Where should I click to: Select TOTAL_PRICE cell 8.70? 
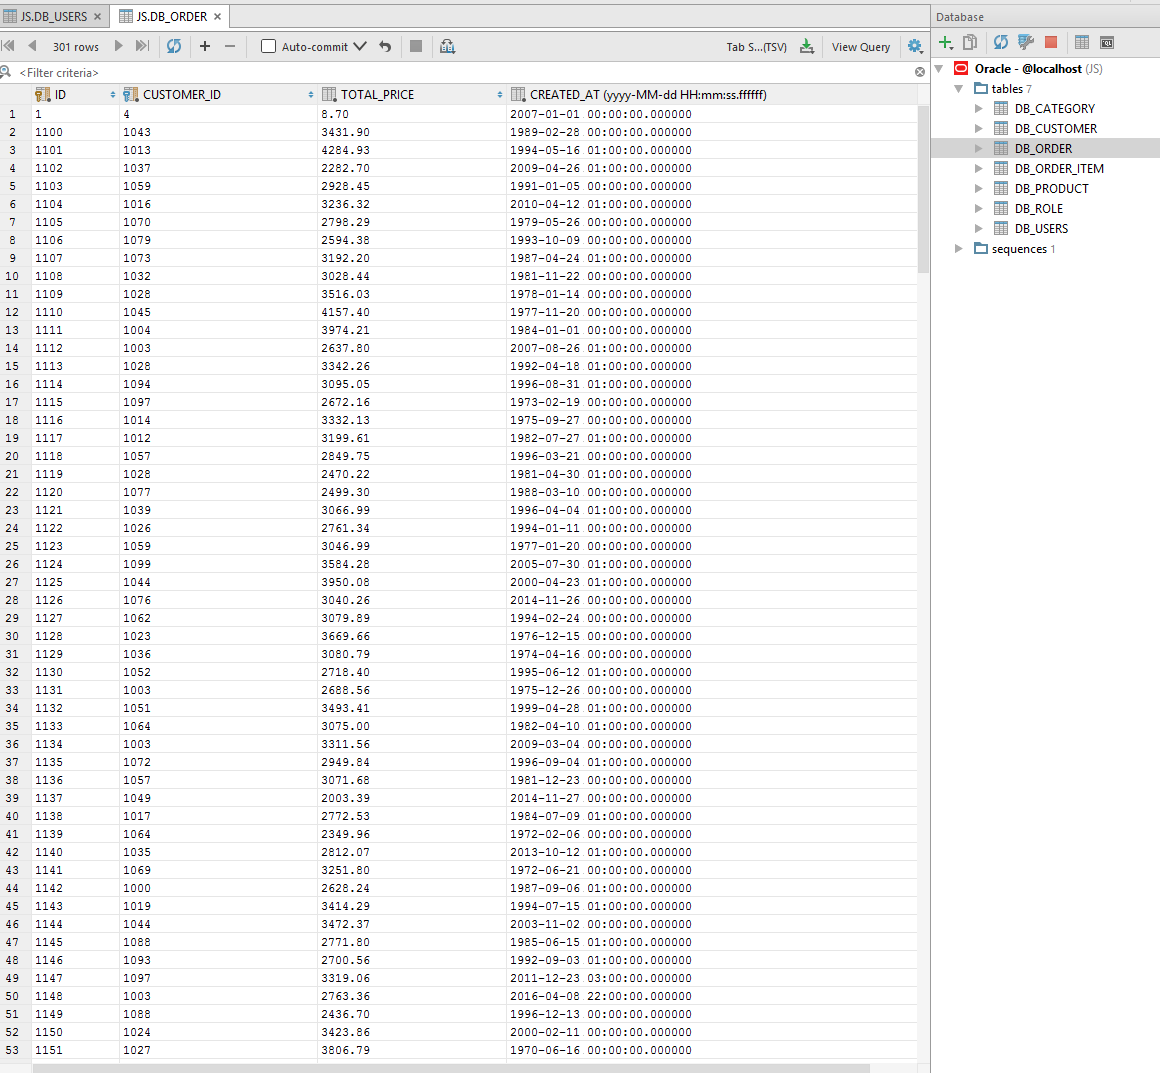pyautogui.click(x=411, y=114)
